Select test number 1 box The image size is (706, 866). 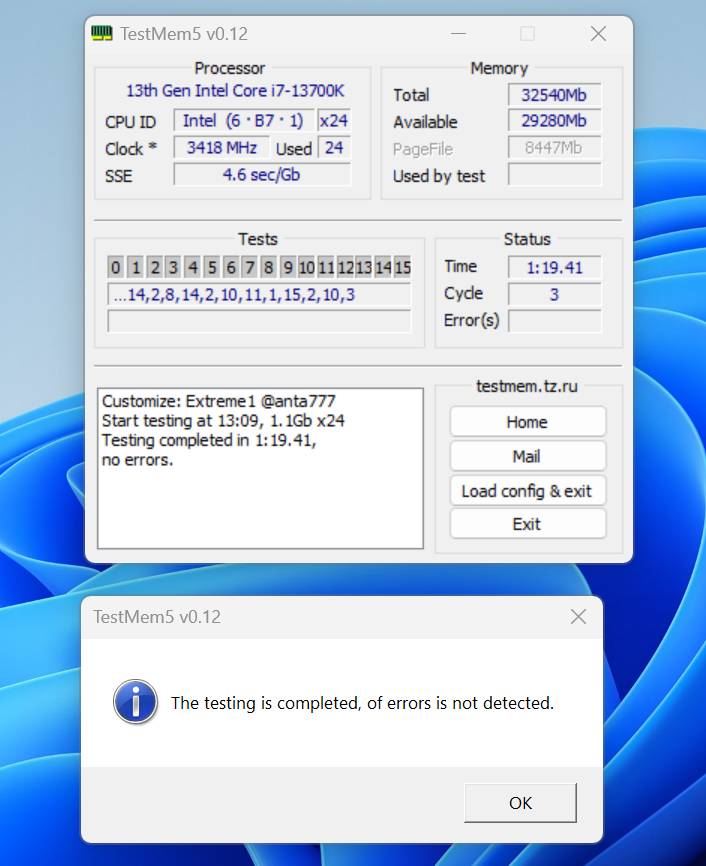(x=135, y=267)
